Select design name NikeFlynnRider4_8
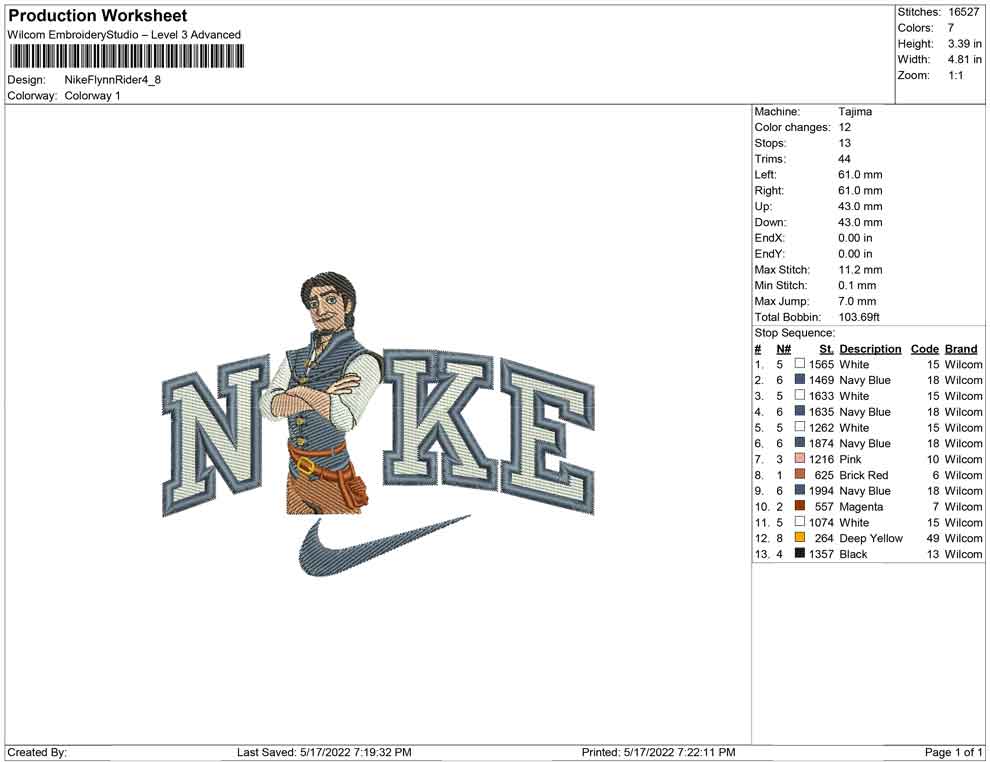The width and height of the screenshot is (990, 762). (112, 80)
